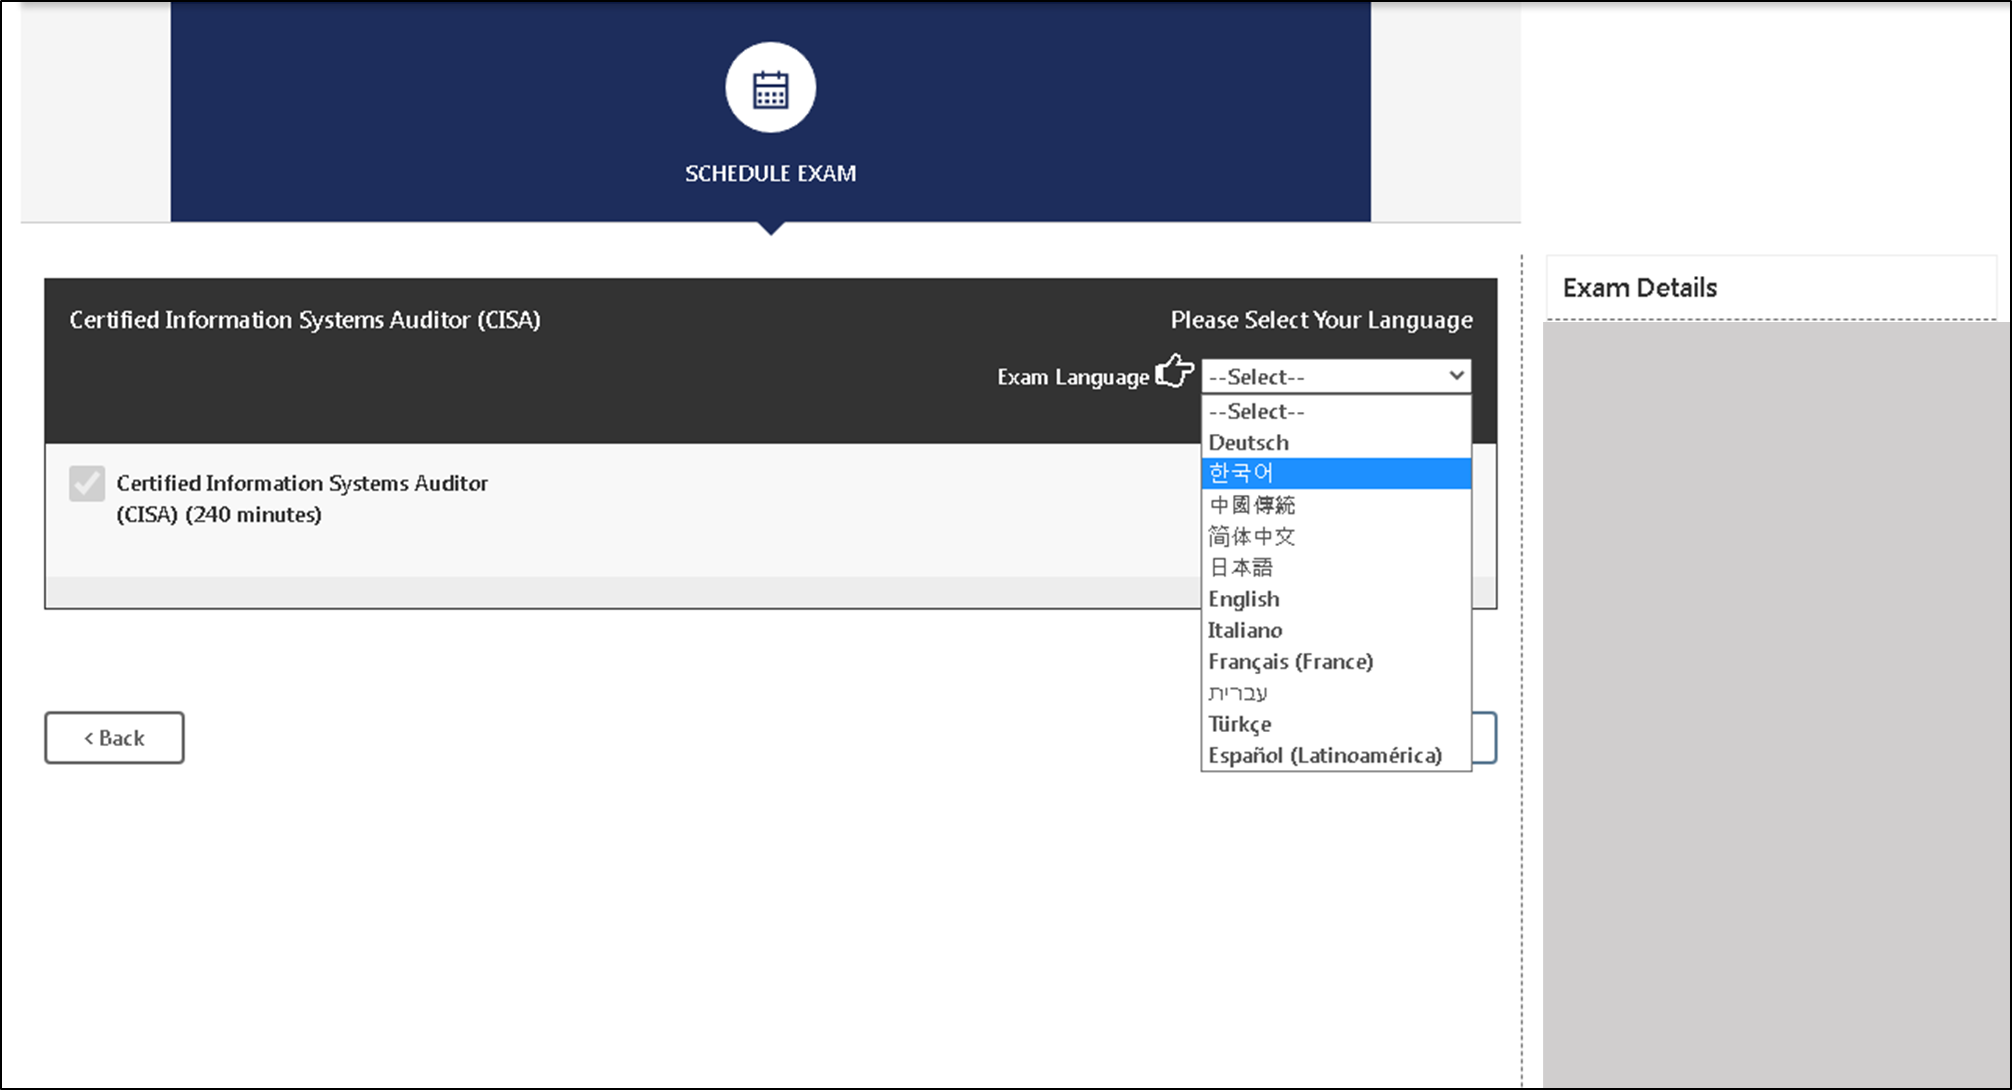Click the (CISA) (240 minutes) exam text
The height and width of the screenshot is (1090, 2012).
pos(219,514)
